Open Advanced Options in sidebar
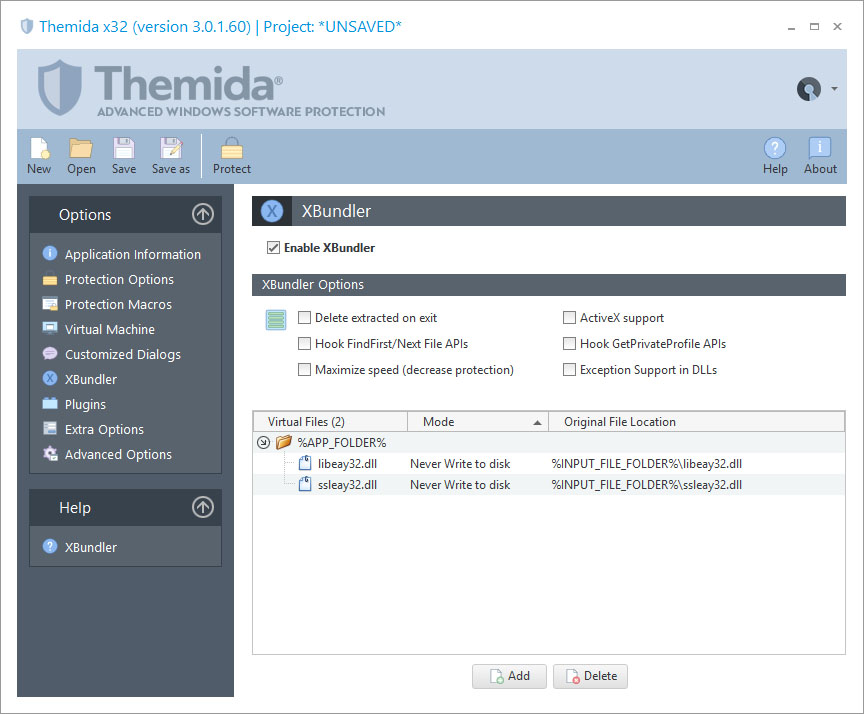 [x=118, y=455]
